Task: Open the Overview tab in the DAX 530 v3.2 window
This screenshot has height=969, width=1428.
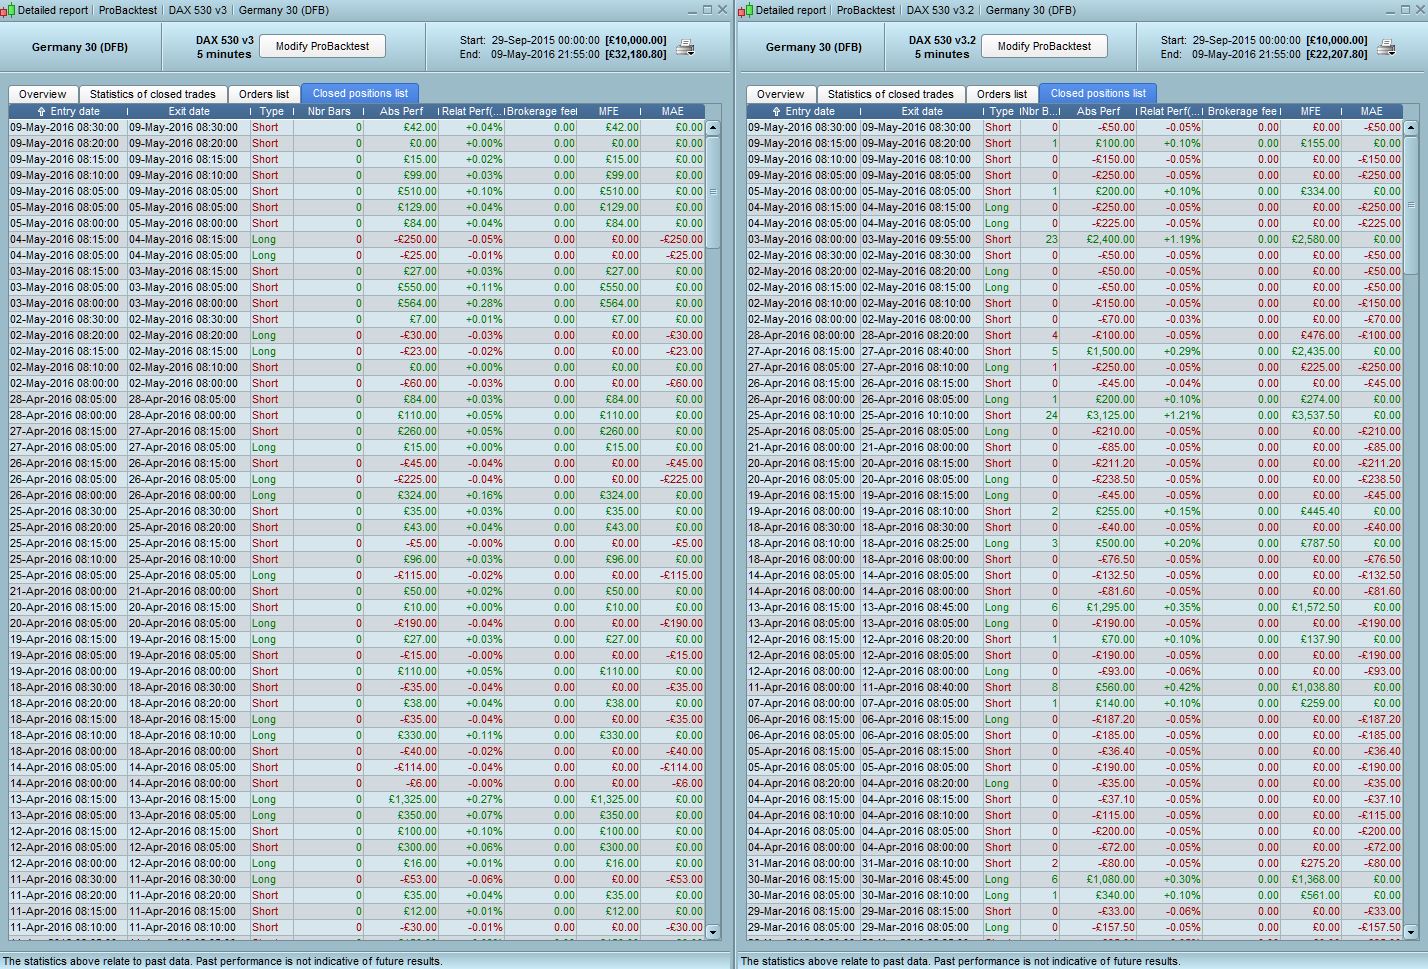Action: point(781,94)
